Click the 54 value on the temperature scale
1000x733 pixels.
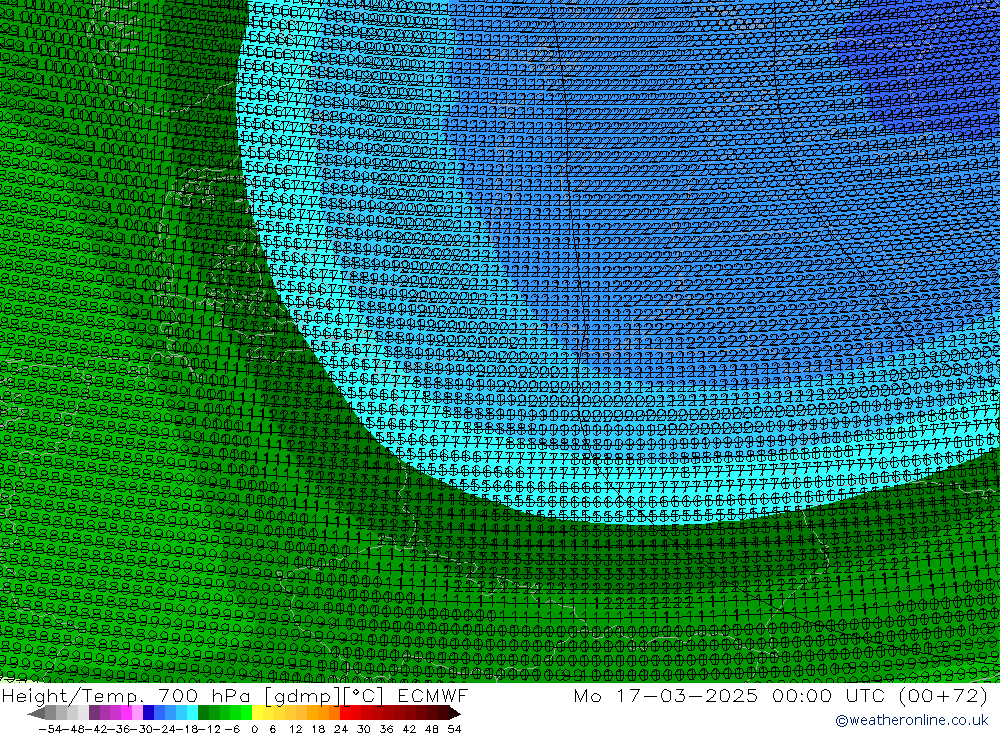pos(454,729)
